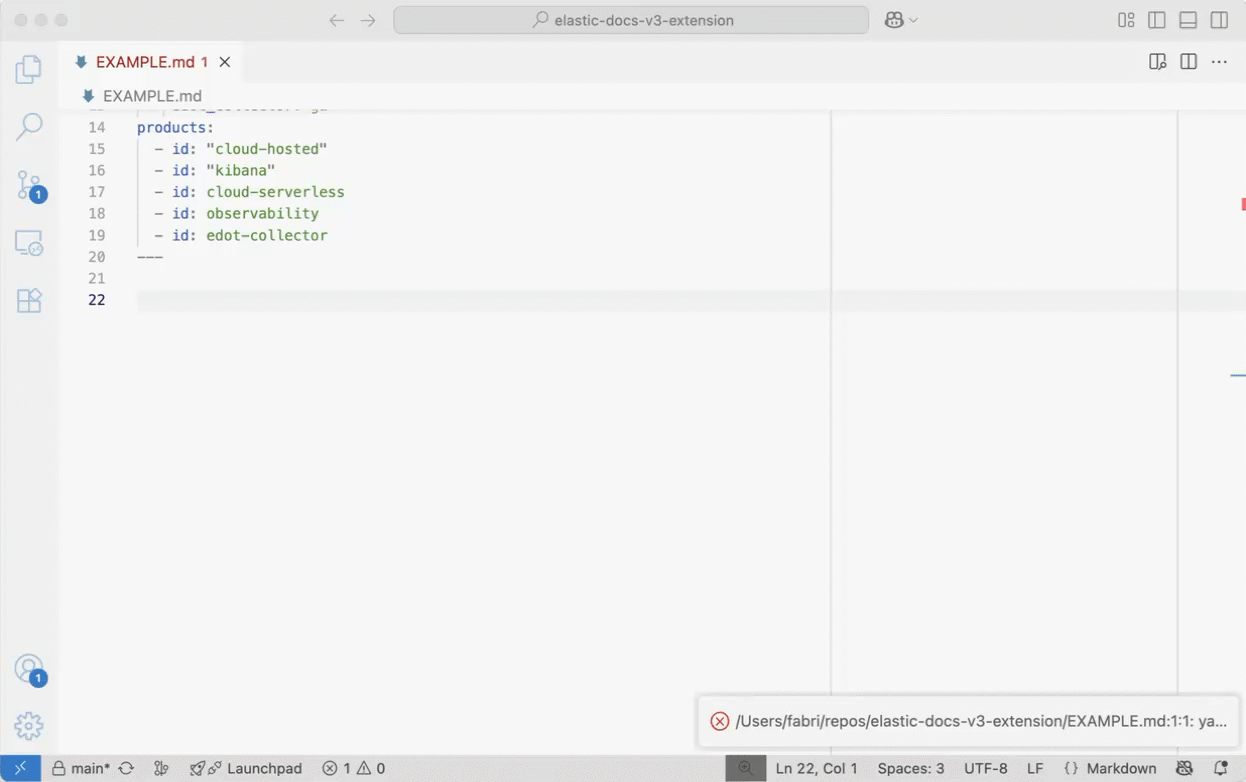Click the main* branch indicator
1246x782 pixels.
pyautogui.click(x=82, y=768)
